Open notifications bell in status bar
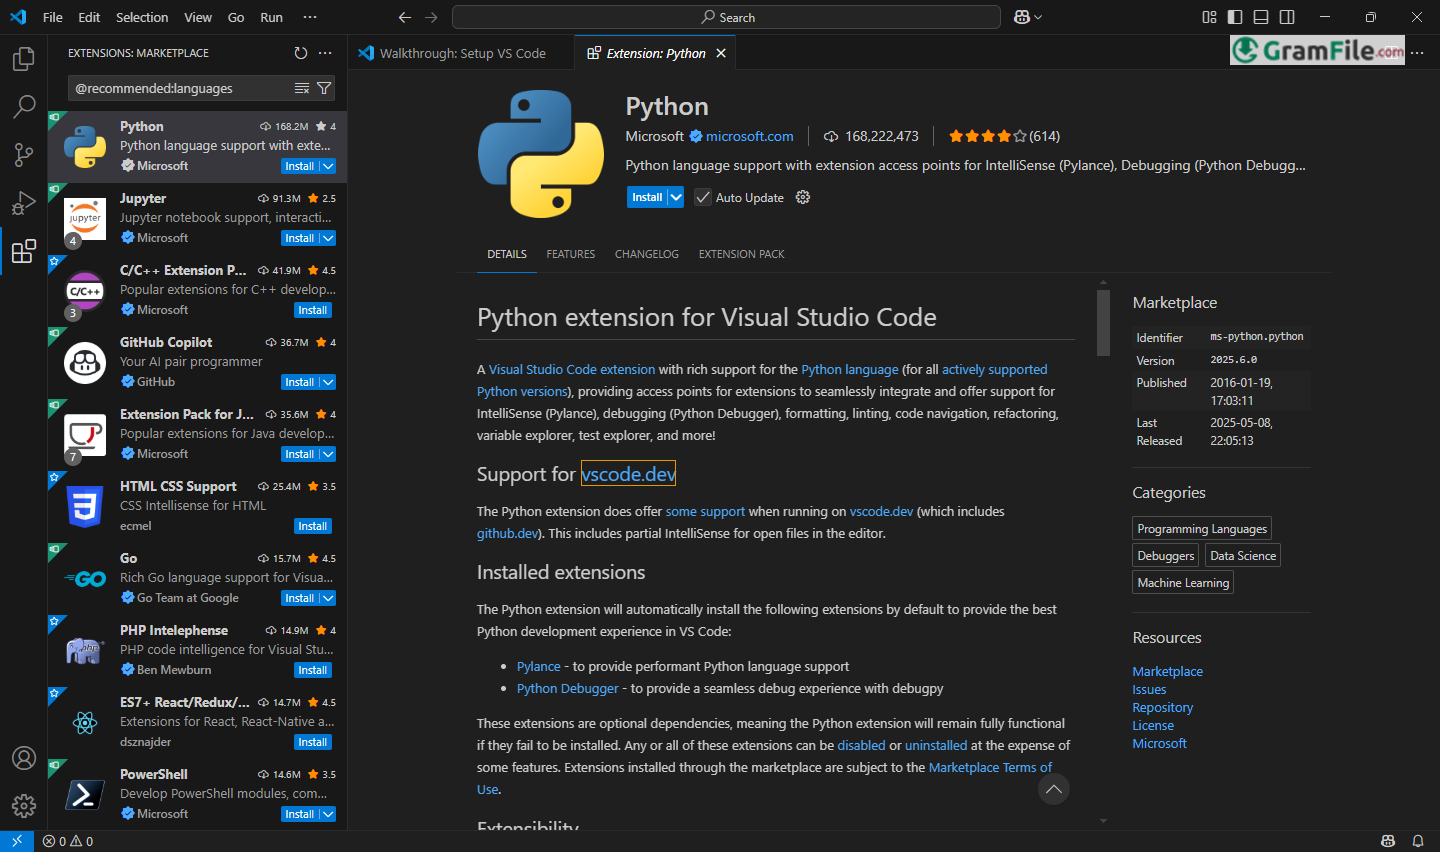 tap(1417, 841)
